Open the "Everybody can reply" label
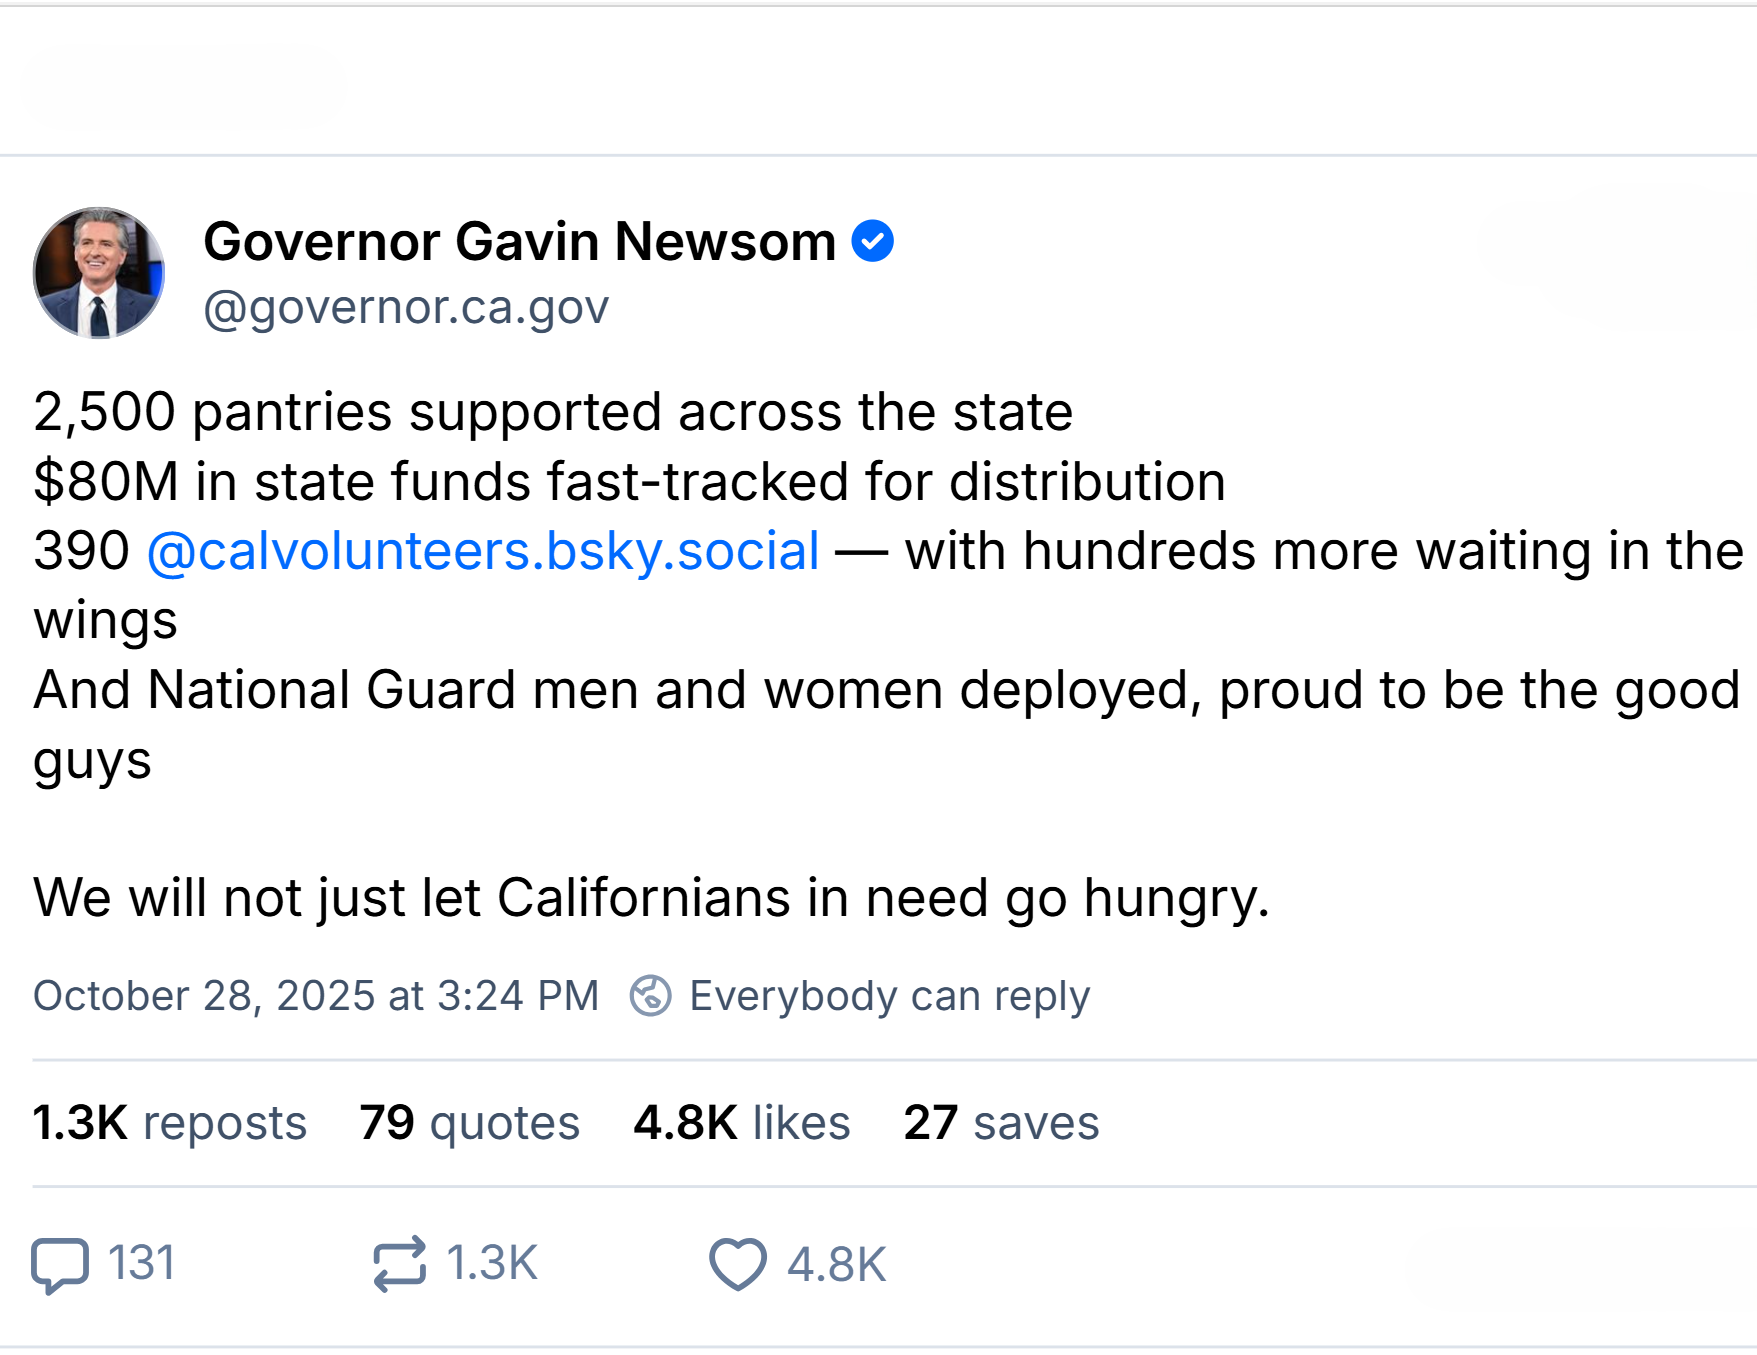1757x1355 pixels. (889, 996)
